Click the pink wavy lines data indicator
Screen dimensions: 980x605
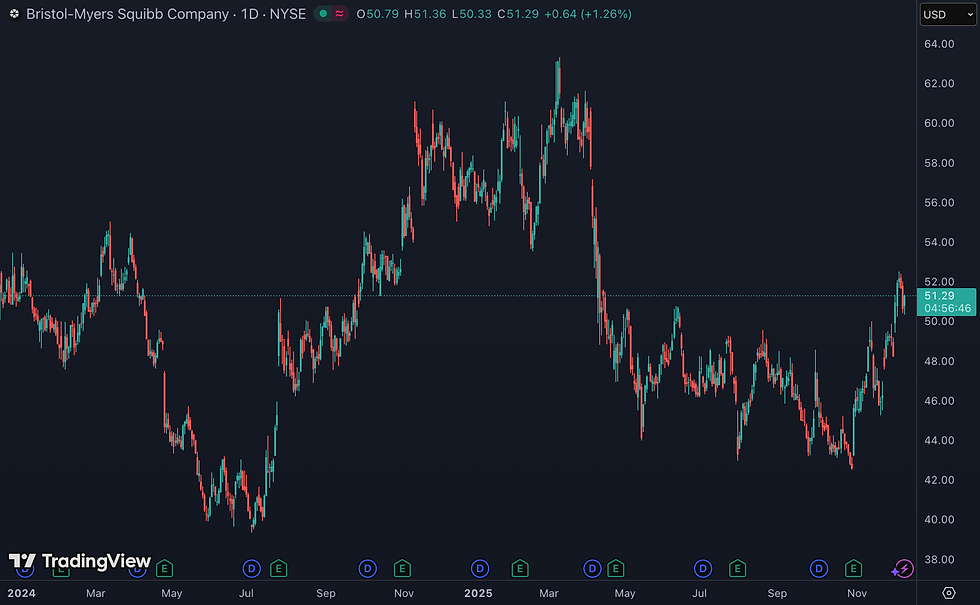click(339, 14)
